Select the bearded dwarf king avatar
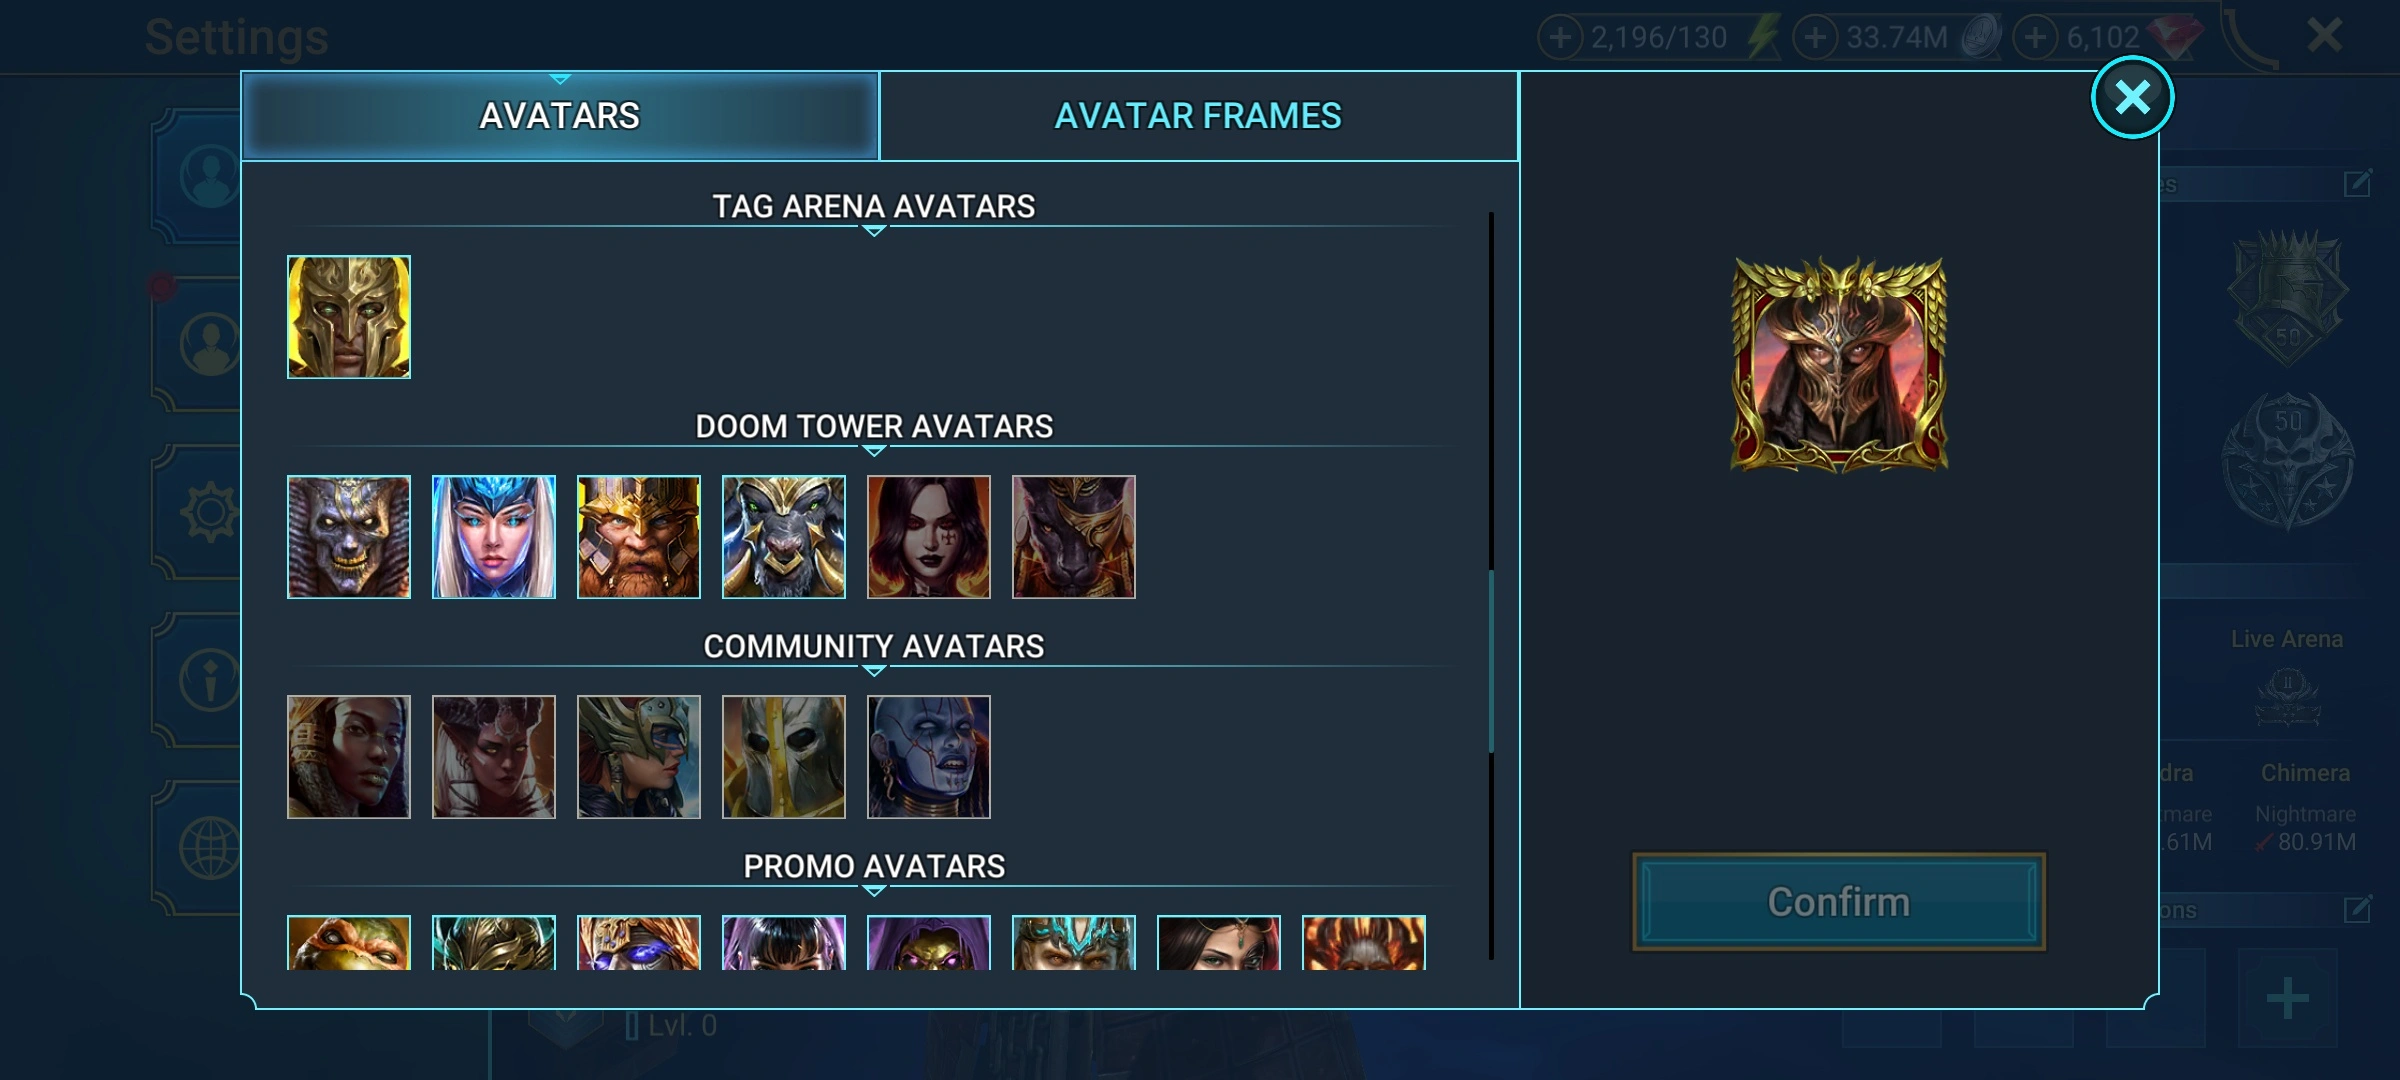2400x1080 pixels. coord(638,537)
